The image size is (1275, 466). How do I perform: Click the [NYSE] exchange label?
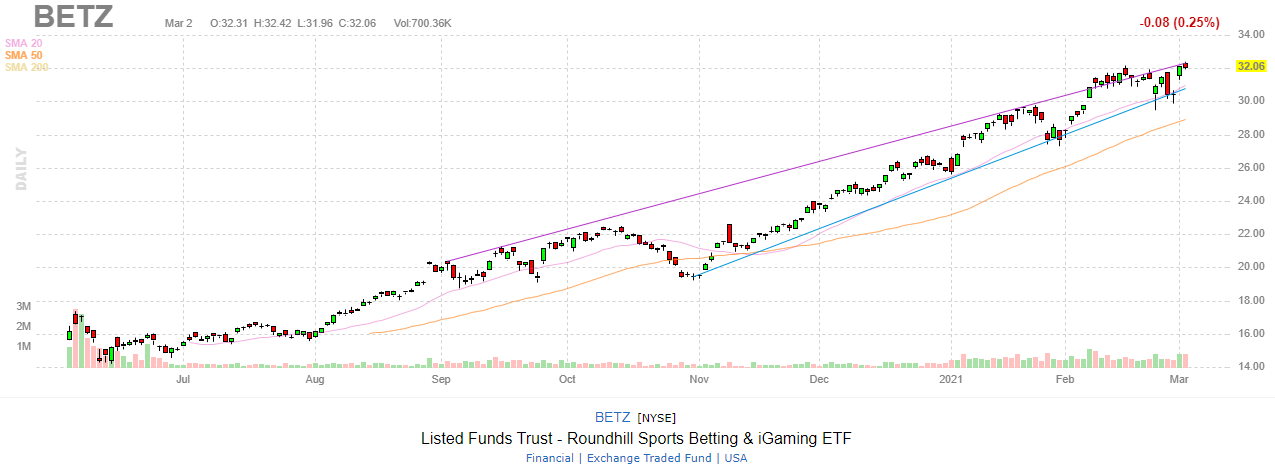[x=658, y=417]
